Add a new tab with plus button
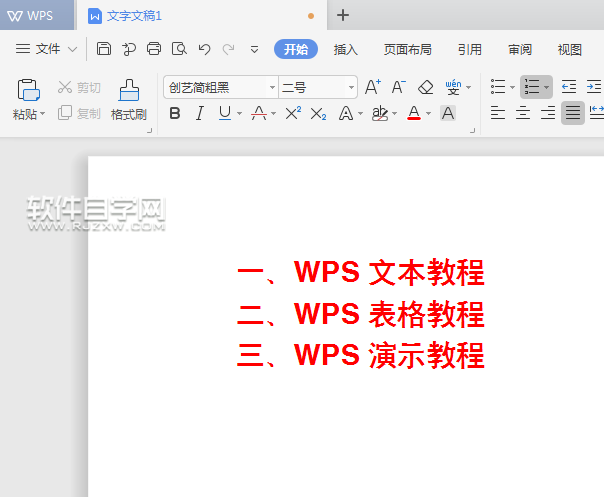Viewport: 604px width, 497px height. tap(342, 15)
